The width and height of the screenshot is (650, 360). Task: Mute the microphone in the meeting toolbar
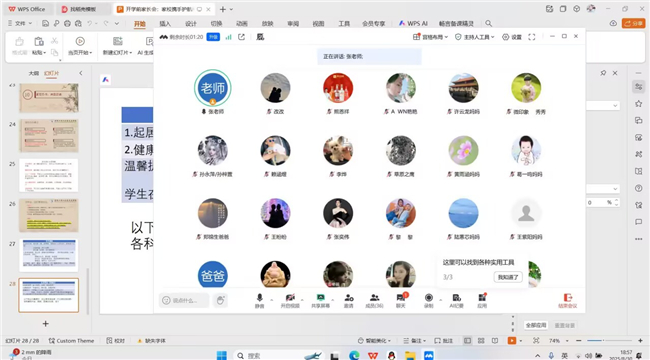(260, 300)
